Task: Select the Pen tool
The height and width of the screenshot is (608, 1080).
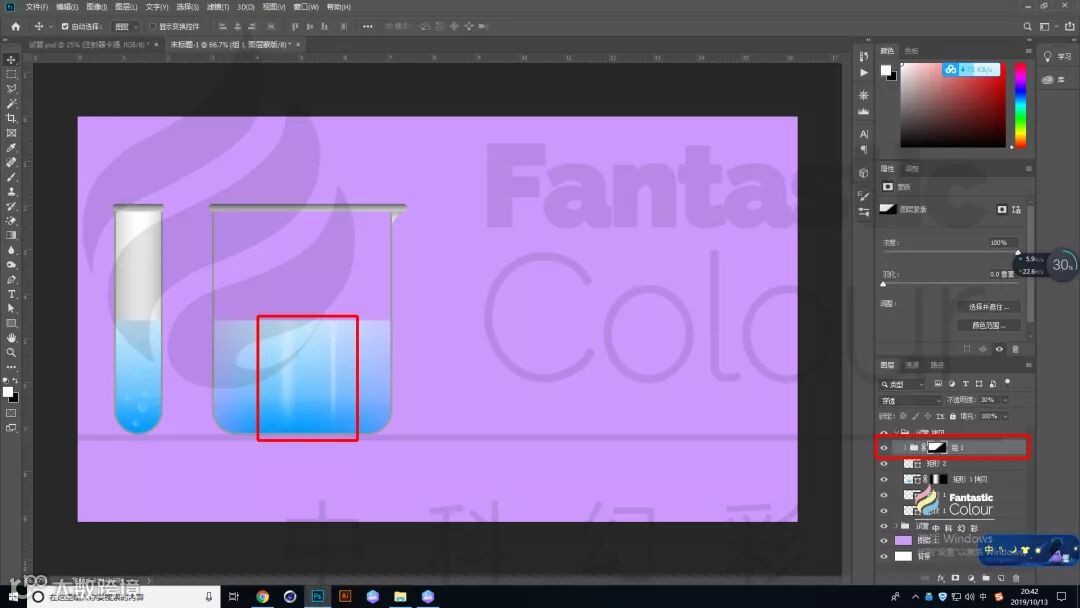Action: pyautogui.click(x=11, y=280)
